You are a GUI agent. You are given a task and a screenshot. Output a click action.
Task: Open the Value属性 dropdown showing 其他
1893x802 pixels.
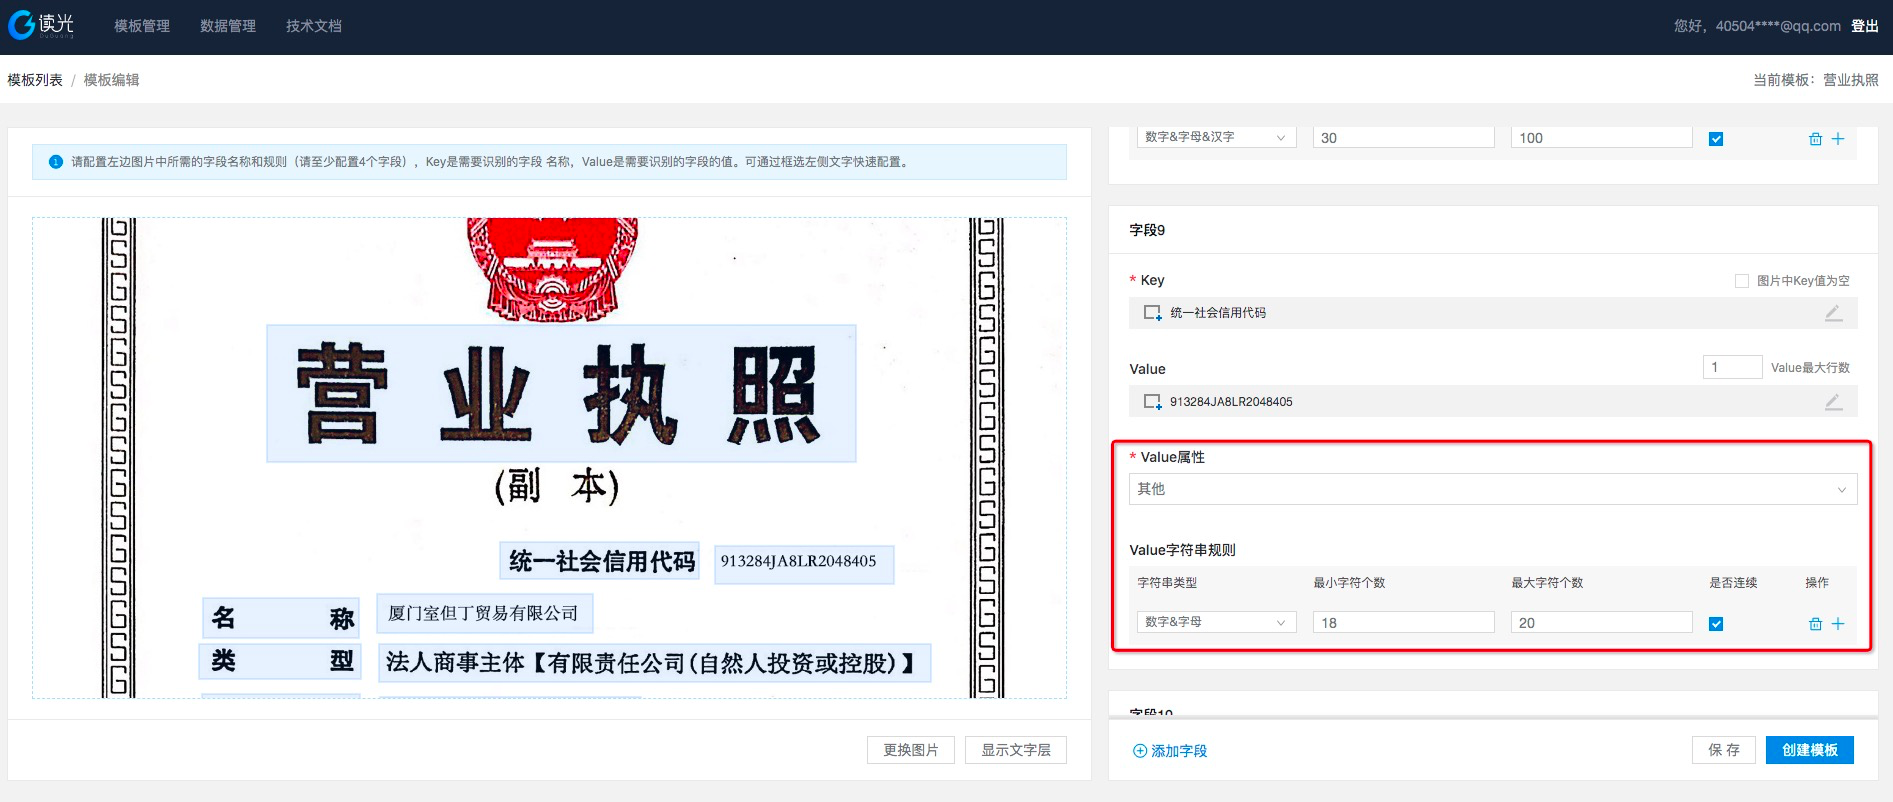(1493, 489)
